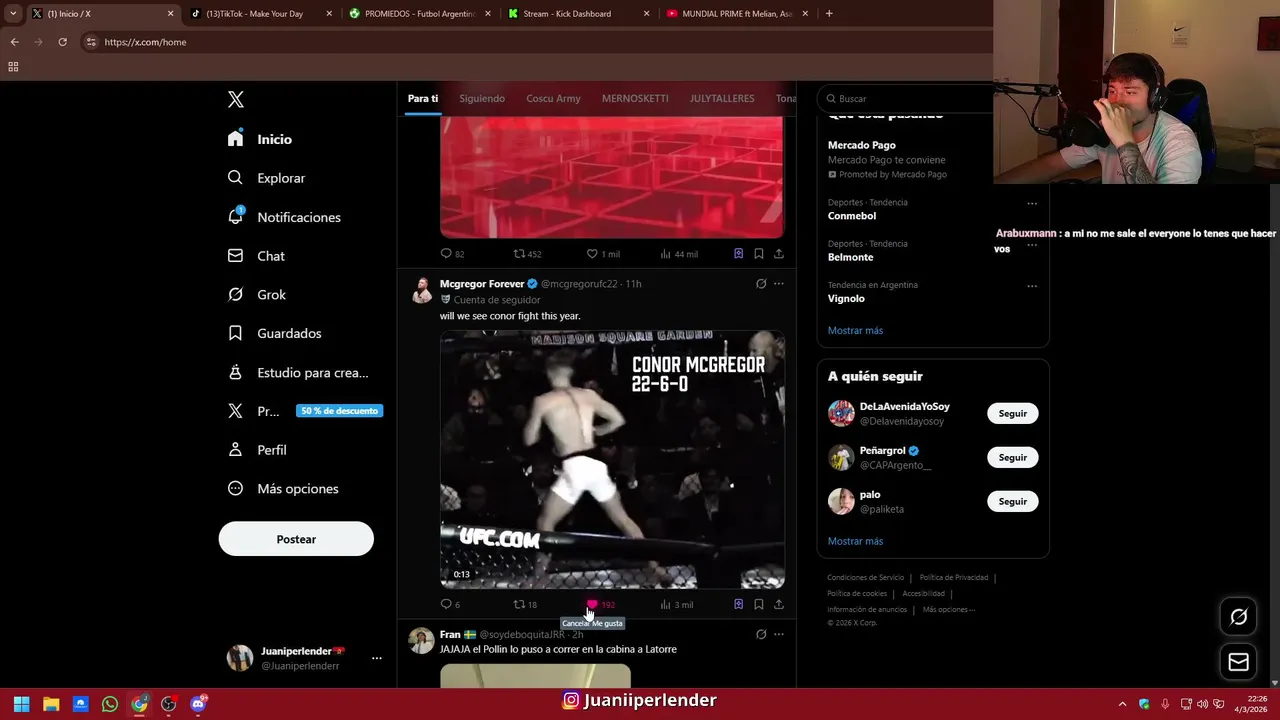This screenshot has width=1280, height=720.
Task: Open File Explorer from taskbar
Action: (x=51, y=704)
